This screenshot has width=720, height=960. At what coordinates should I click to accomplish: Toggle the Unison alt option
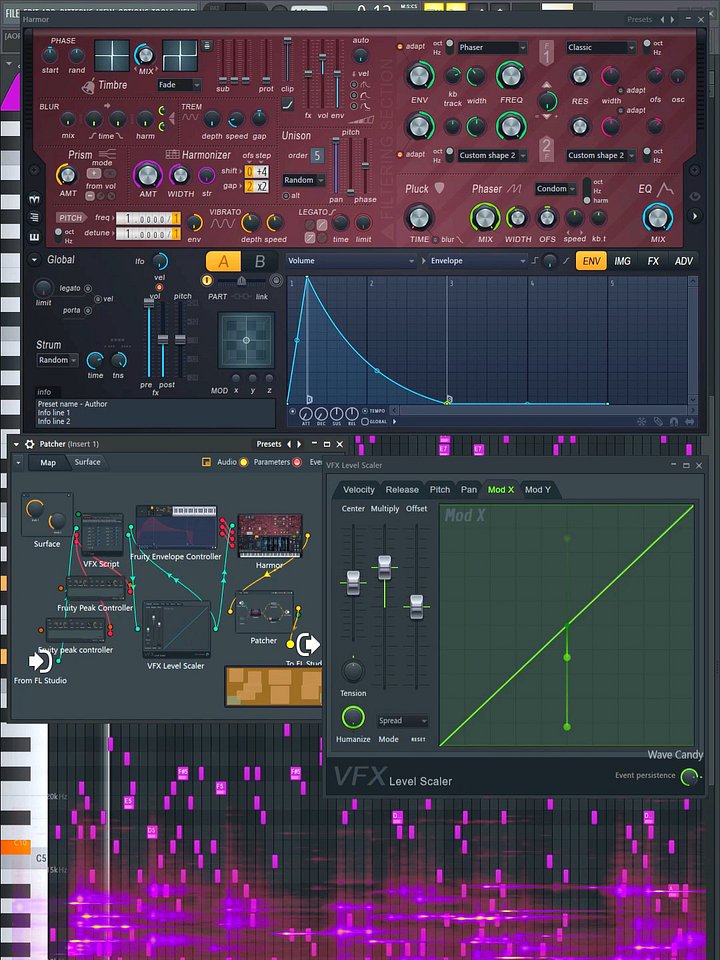[x=285, y=196]
